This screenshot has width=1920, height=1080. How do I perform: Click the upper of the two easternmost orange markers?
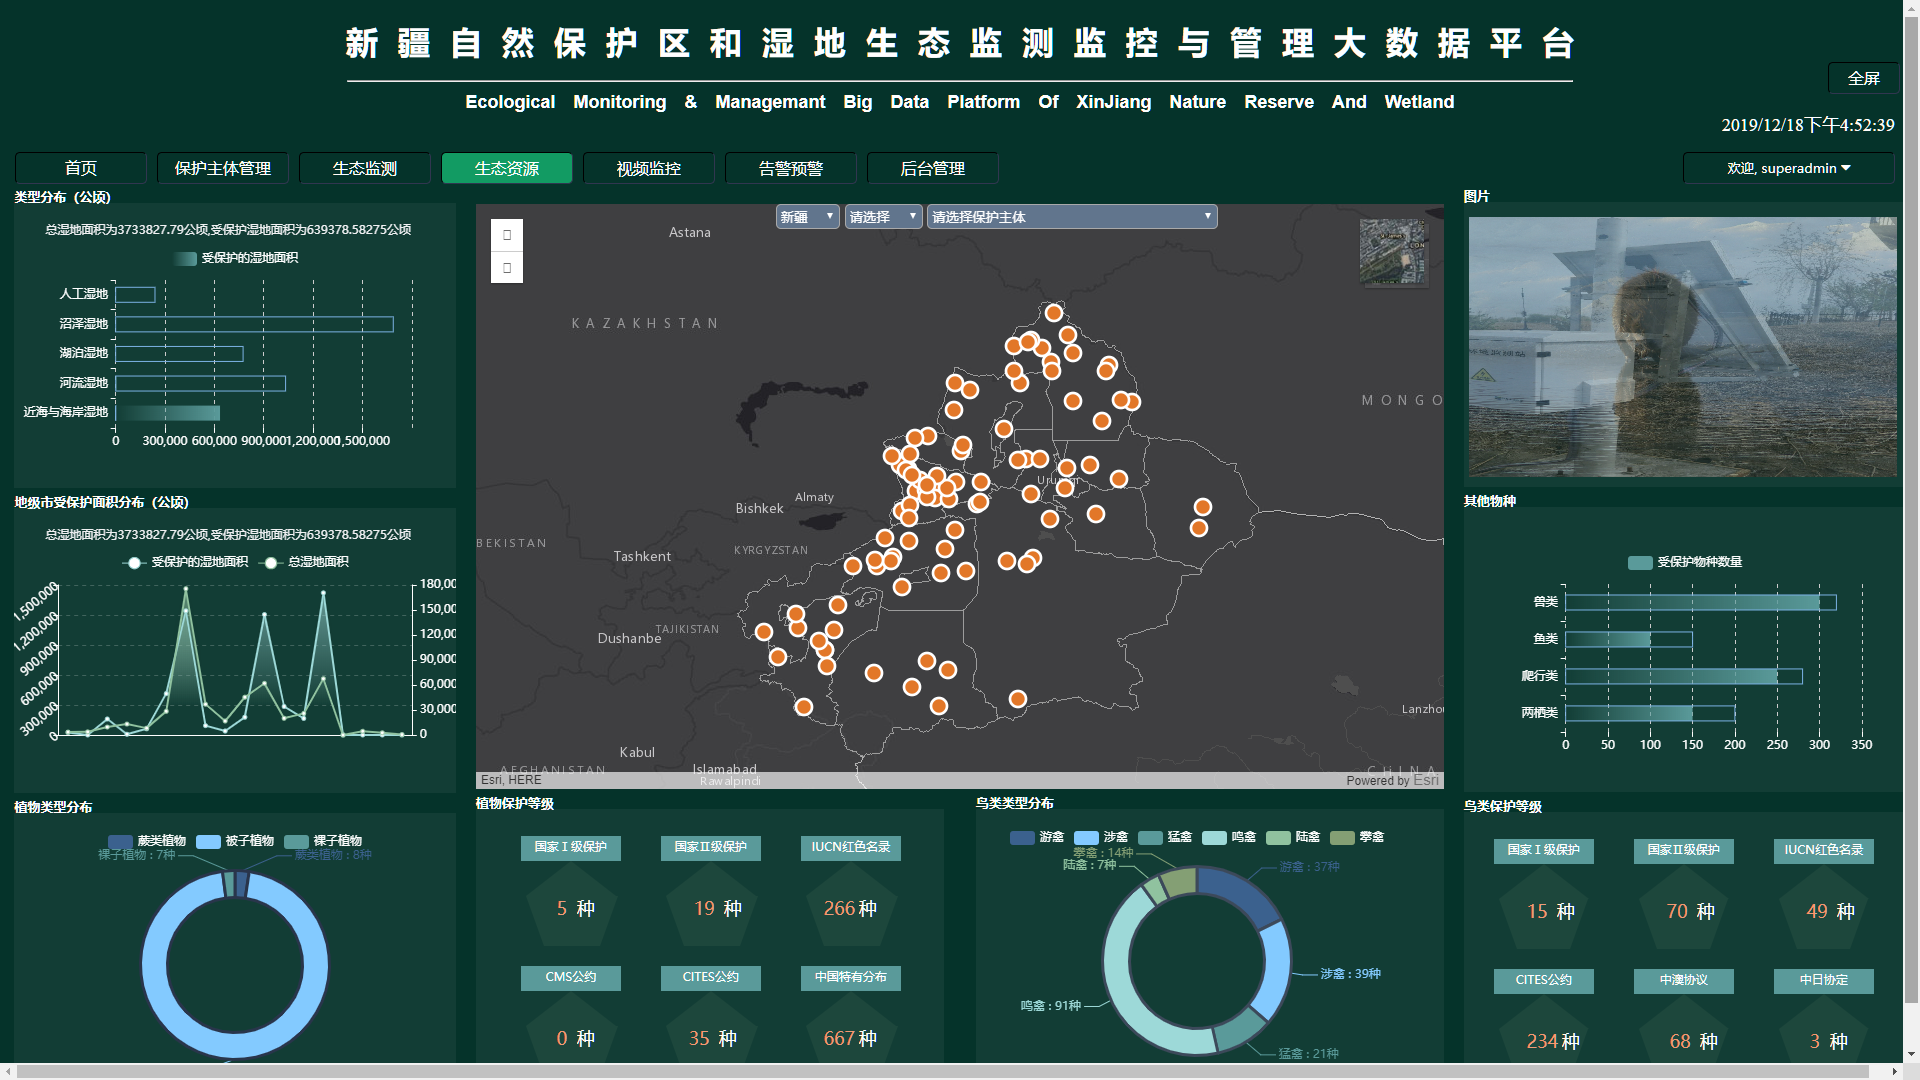point(1203,507)
